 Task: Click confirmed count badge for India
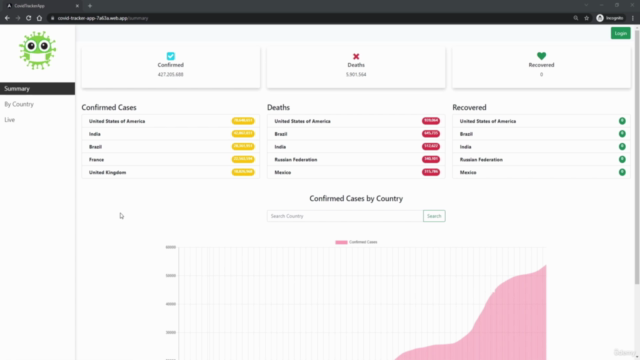[x=243, y=133]
